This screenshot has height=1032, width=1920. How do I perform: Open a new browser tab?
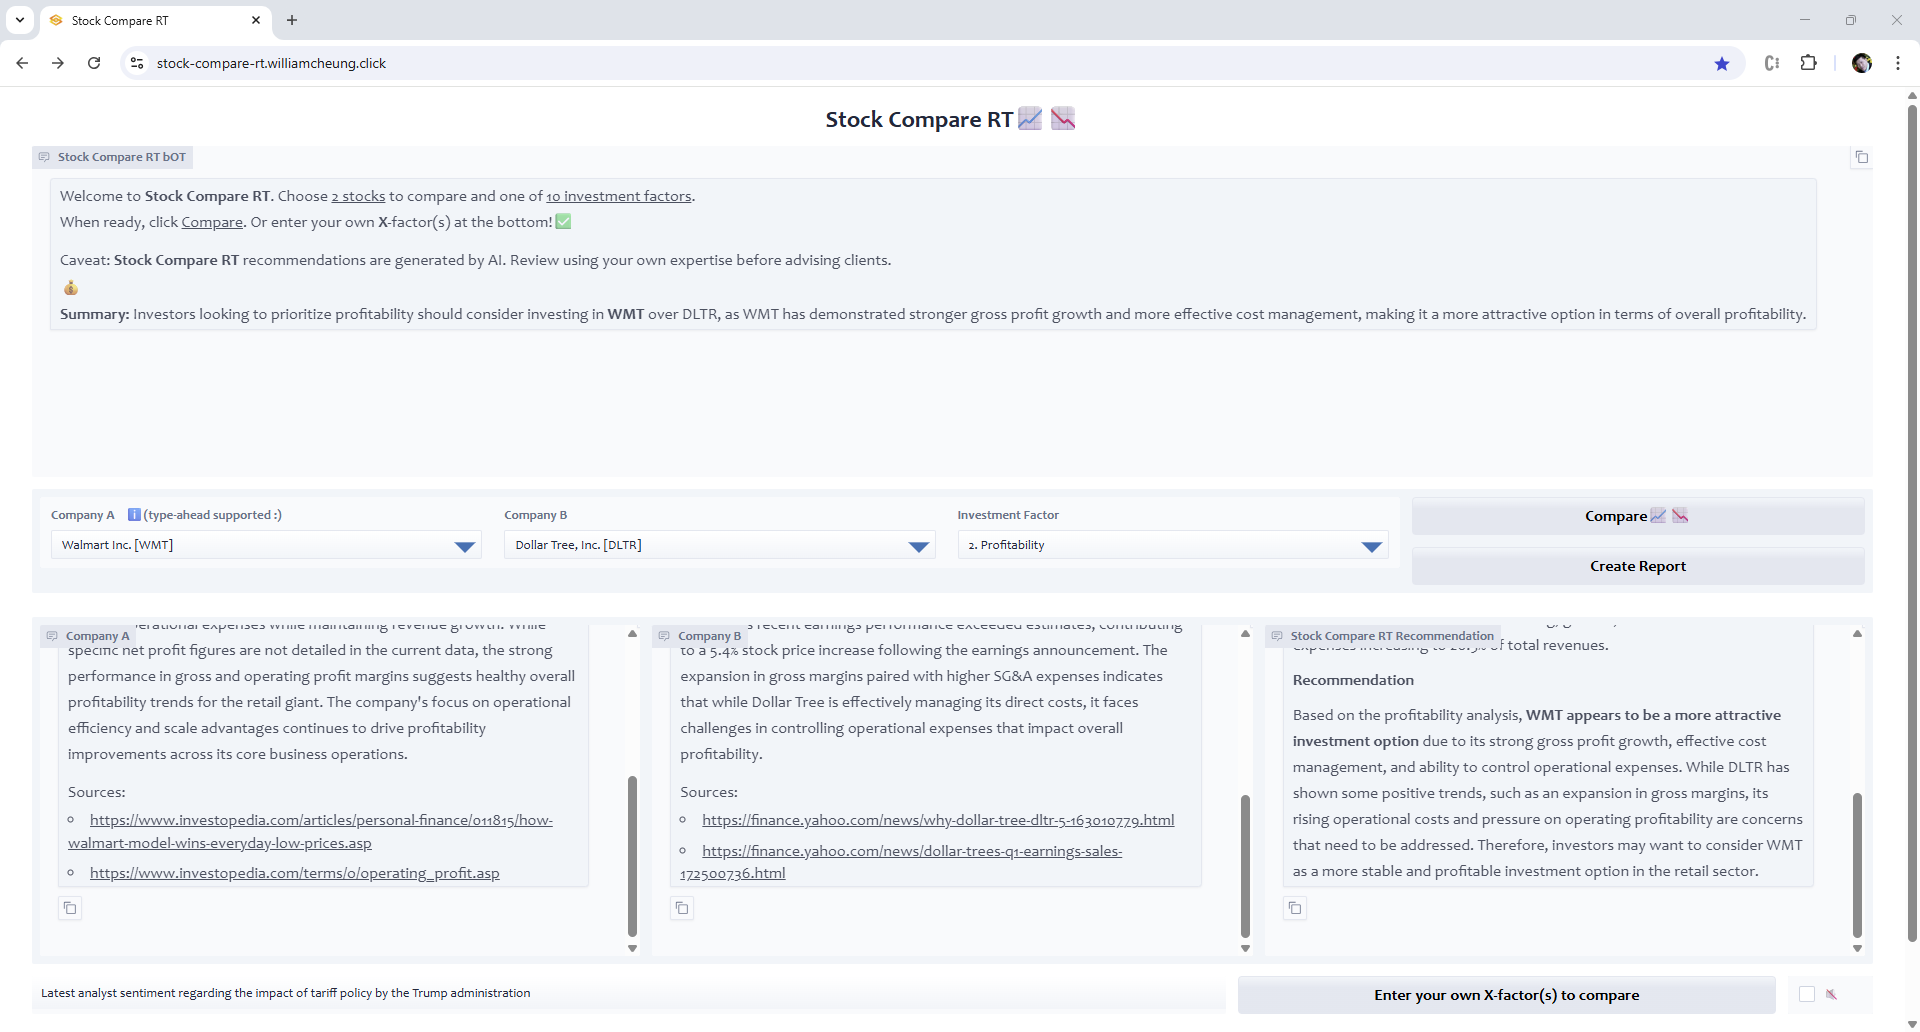point(292,20)
